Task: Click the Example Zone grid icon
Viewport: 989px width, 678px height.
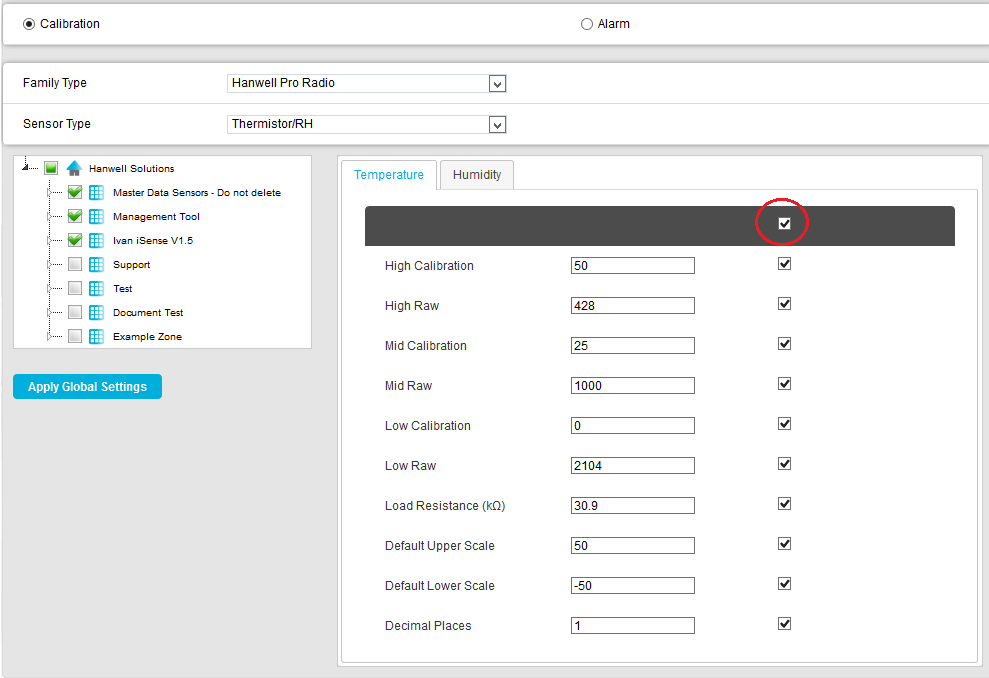Action: click(x=97, y=337)
